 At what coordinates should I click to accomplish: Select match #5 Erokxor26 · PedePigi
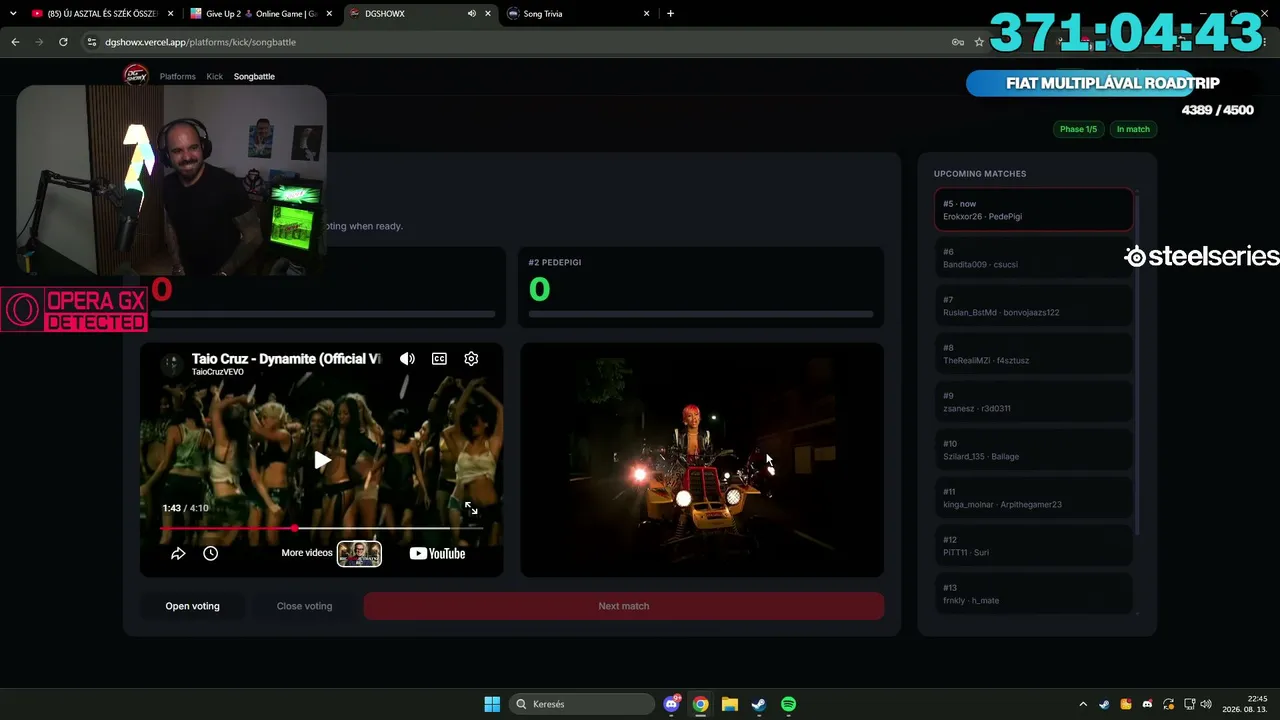[1034, 210]
